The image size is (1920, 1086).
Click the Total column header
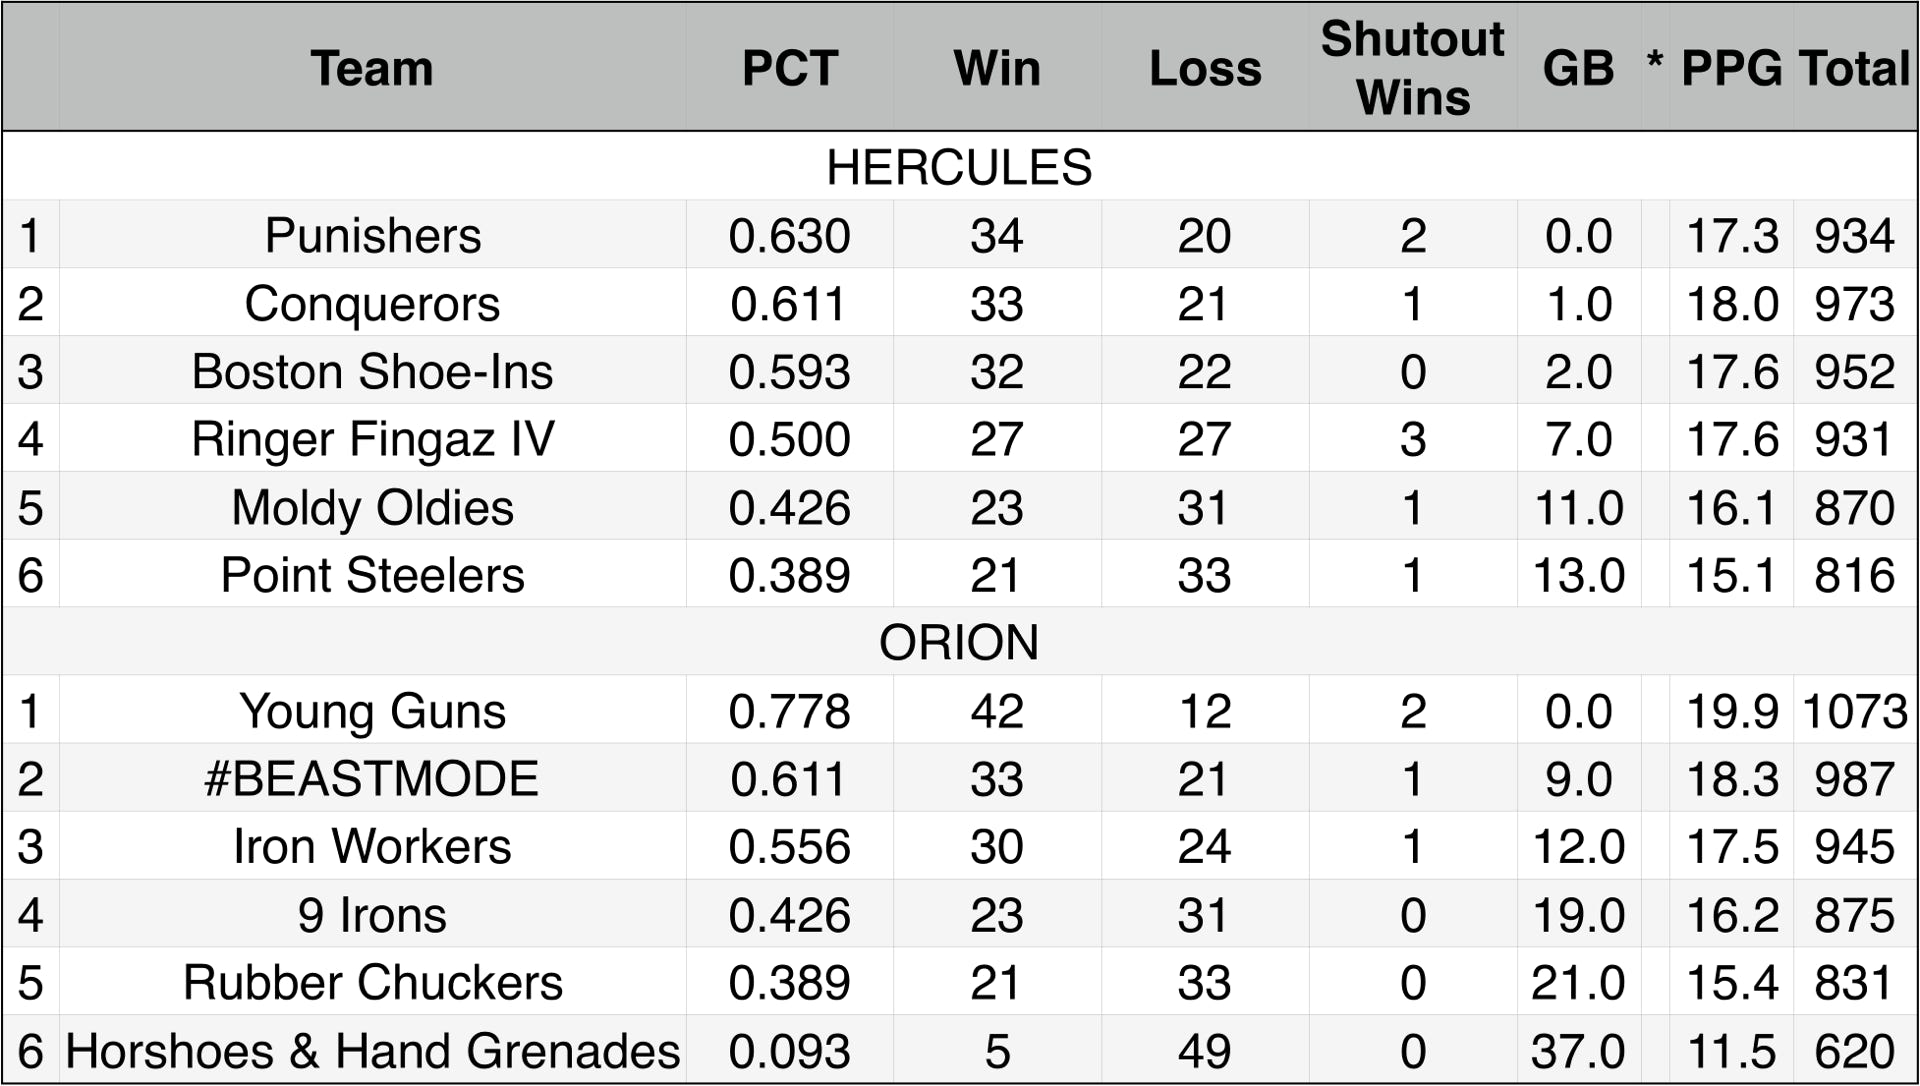pyautogui.click(x=1854, y=68)
